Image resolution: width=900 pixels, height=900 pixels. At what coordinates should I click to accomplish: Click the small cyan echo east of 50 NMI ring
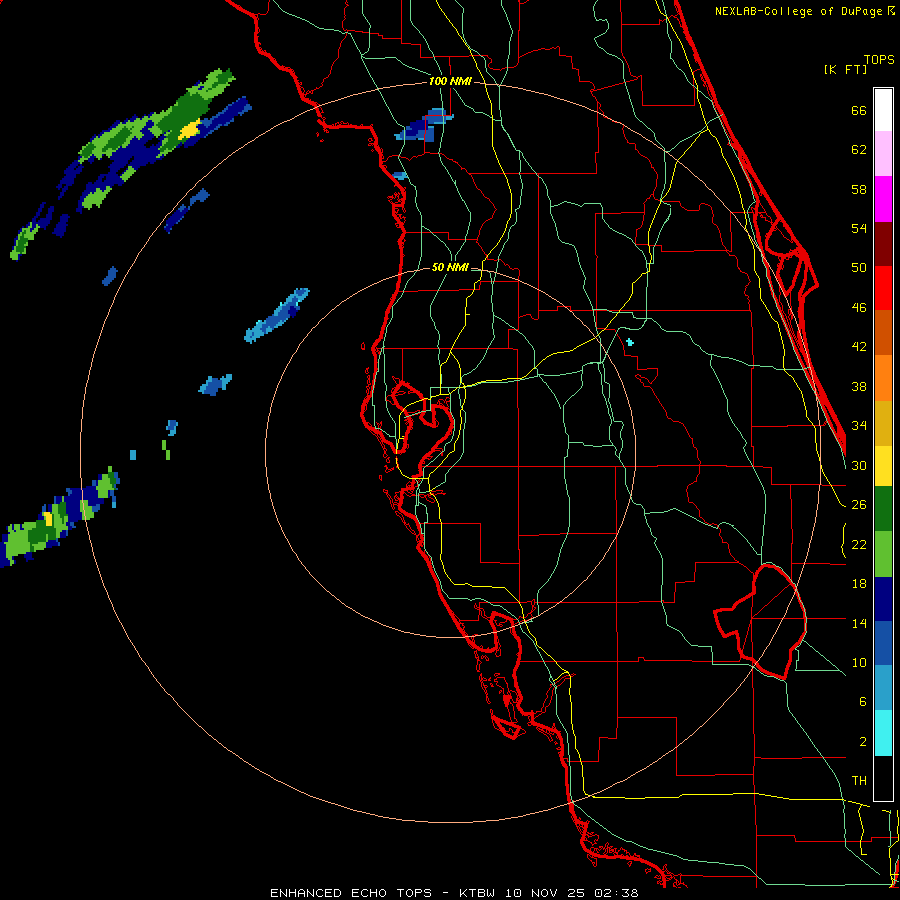(x=630, y=343)
